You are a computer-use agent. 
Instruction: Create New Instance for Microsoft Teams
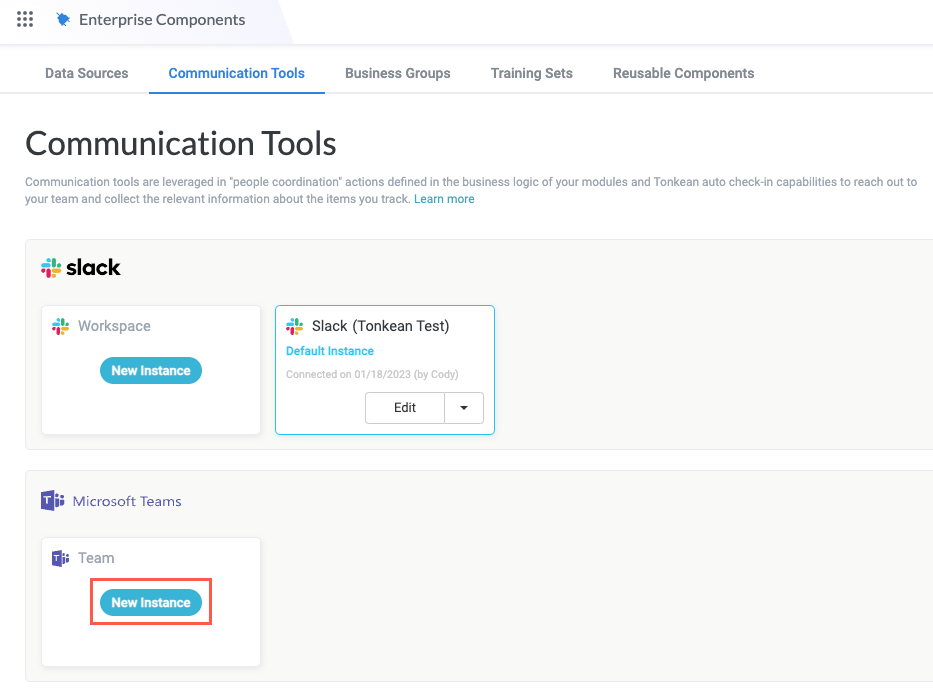151,603
